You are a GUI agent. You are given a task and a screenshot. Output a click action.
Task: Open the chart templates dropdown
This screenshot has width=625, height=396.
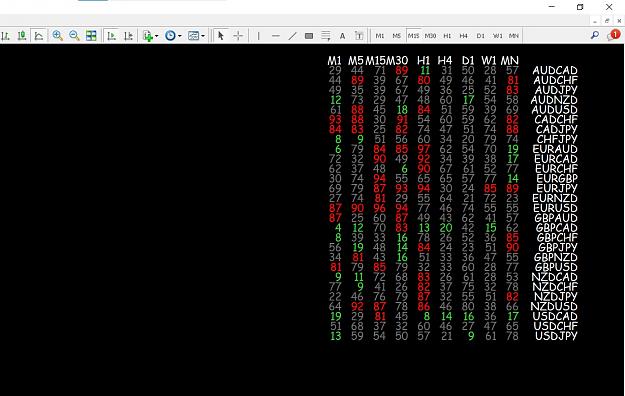[196, 36]
